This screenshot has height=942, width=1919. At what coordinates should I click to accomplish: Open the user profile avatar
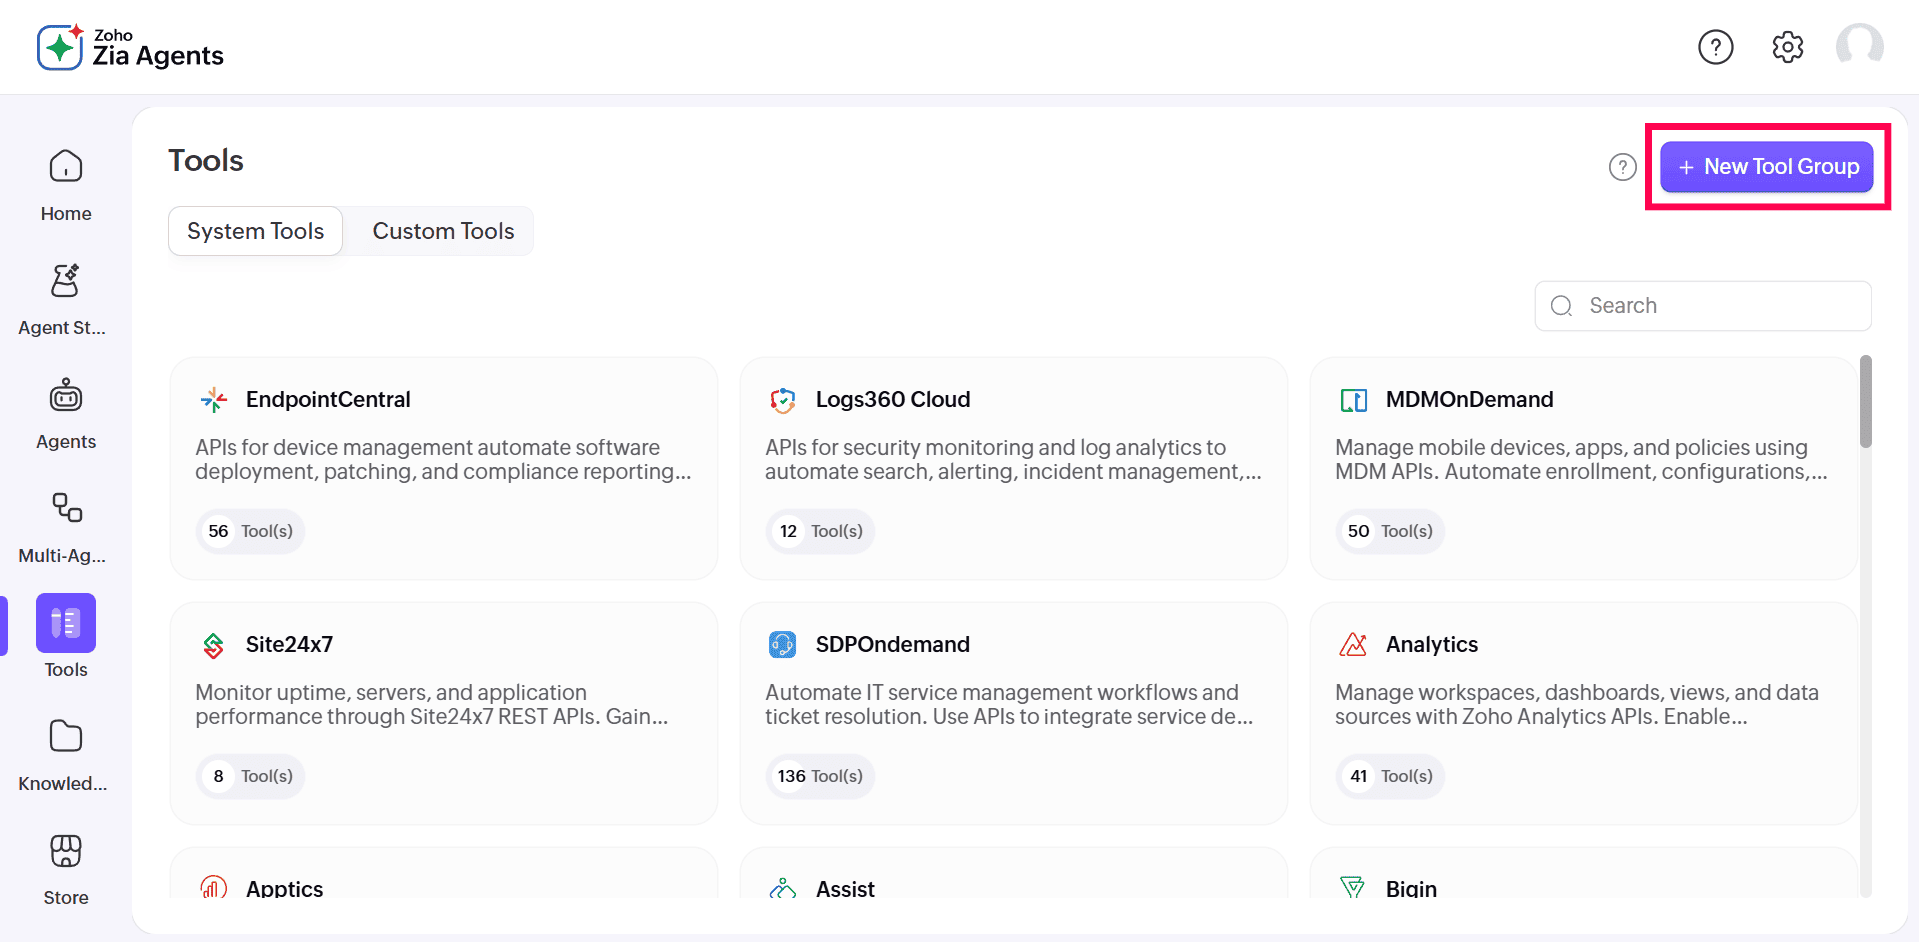1859,47
